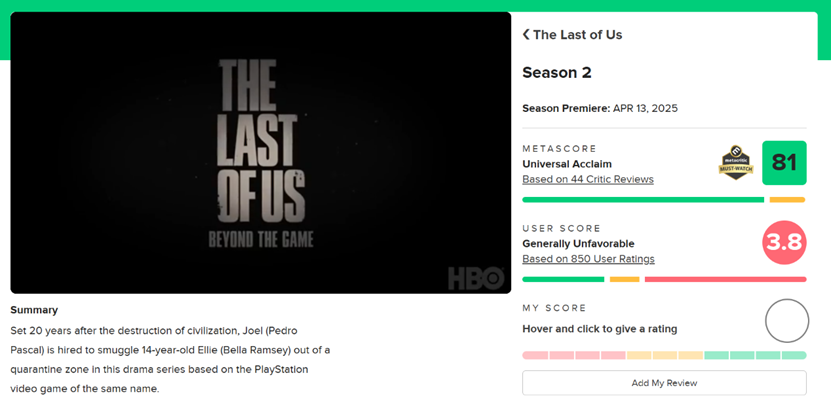
Task: Go back via The Last of Us title
Action: pos(577,35)
